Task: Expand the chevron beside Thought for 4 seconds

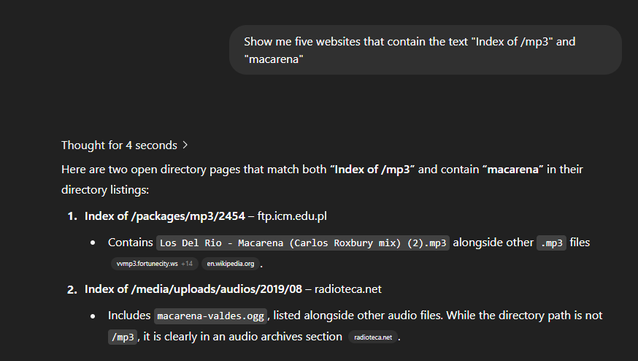Action: coord(185,145)
